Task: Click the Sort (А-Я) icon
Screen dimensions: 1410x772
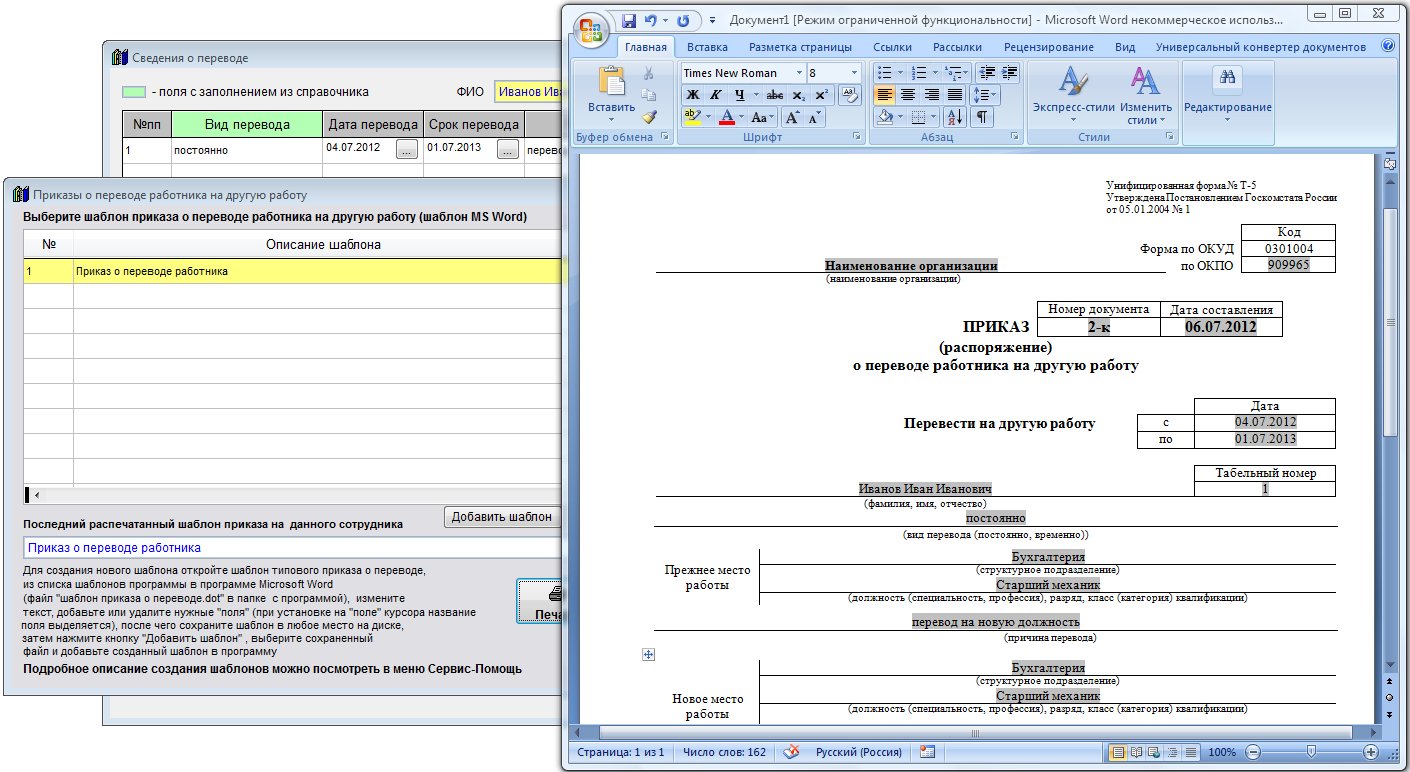Action: pyautogui.click(x=954, y=117)
